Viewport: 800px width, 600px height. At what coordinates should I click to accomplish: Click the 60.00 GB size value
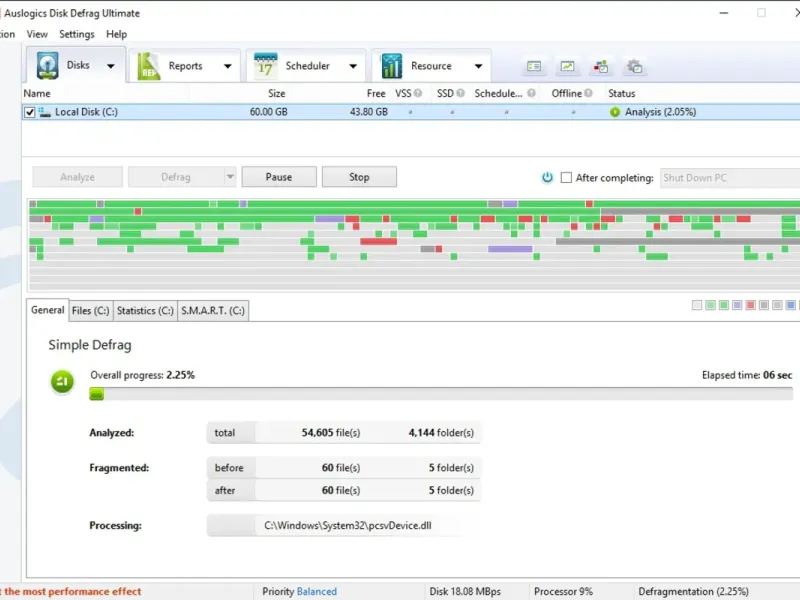[x=268, y=112]
